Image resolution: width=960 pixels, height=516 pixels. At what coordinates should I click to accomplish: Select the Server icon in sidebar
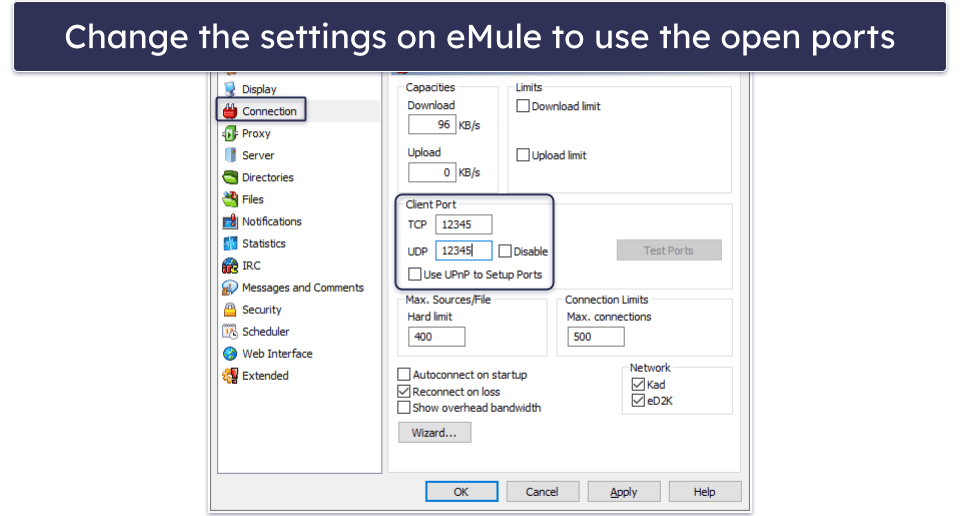tap(230, 155)
